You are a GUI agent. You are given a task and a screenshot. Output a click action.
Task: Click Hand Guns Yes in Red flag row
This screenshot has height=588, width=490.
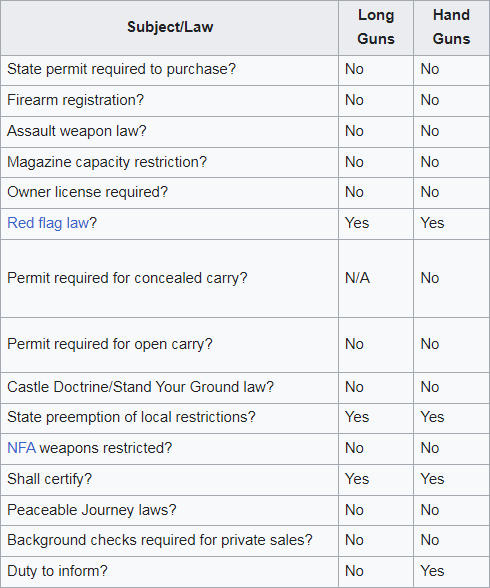pos(432,223)
